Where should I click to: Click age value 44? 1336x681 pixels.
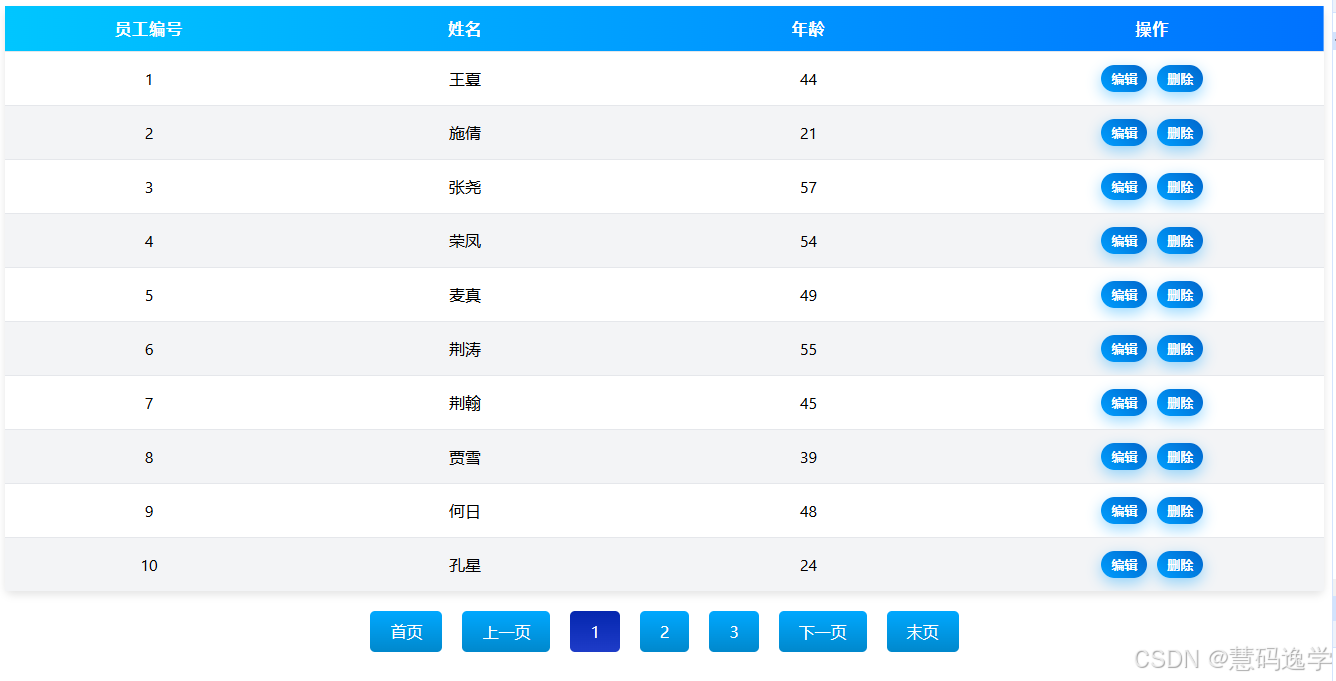[x=808, y=79]
